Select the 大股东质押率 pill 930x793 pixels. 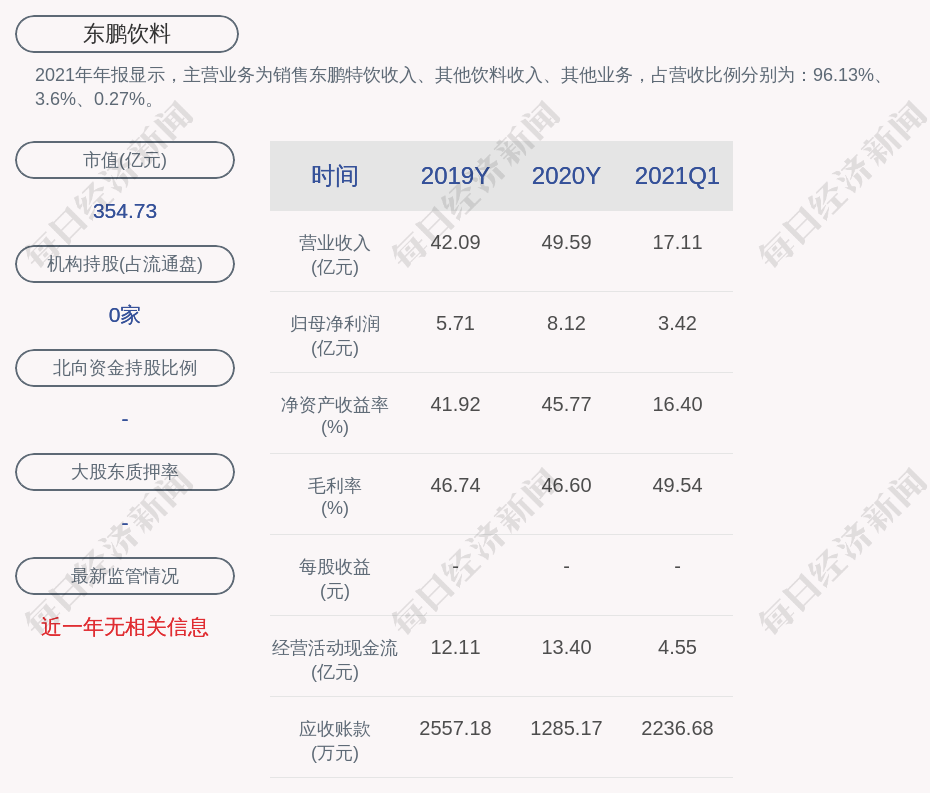click(x=125, y=472)
